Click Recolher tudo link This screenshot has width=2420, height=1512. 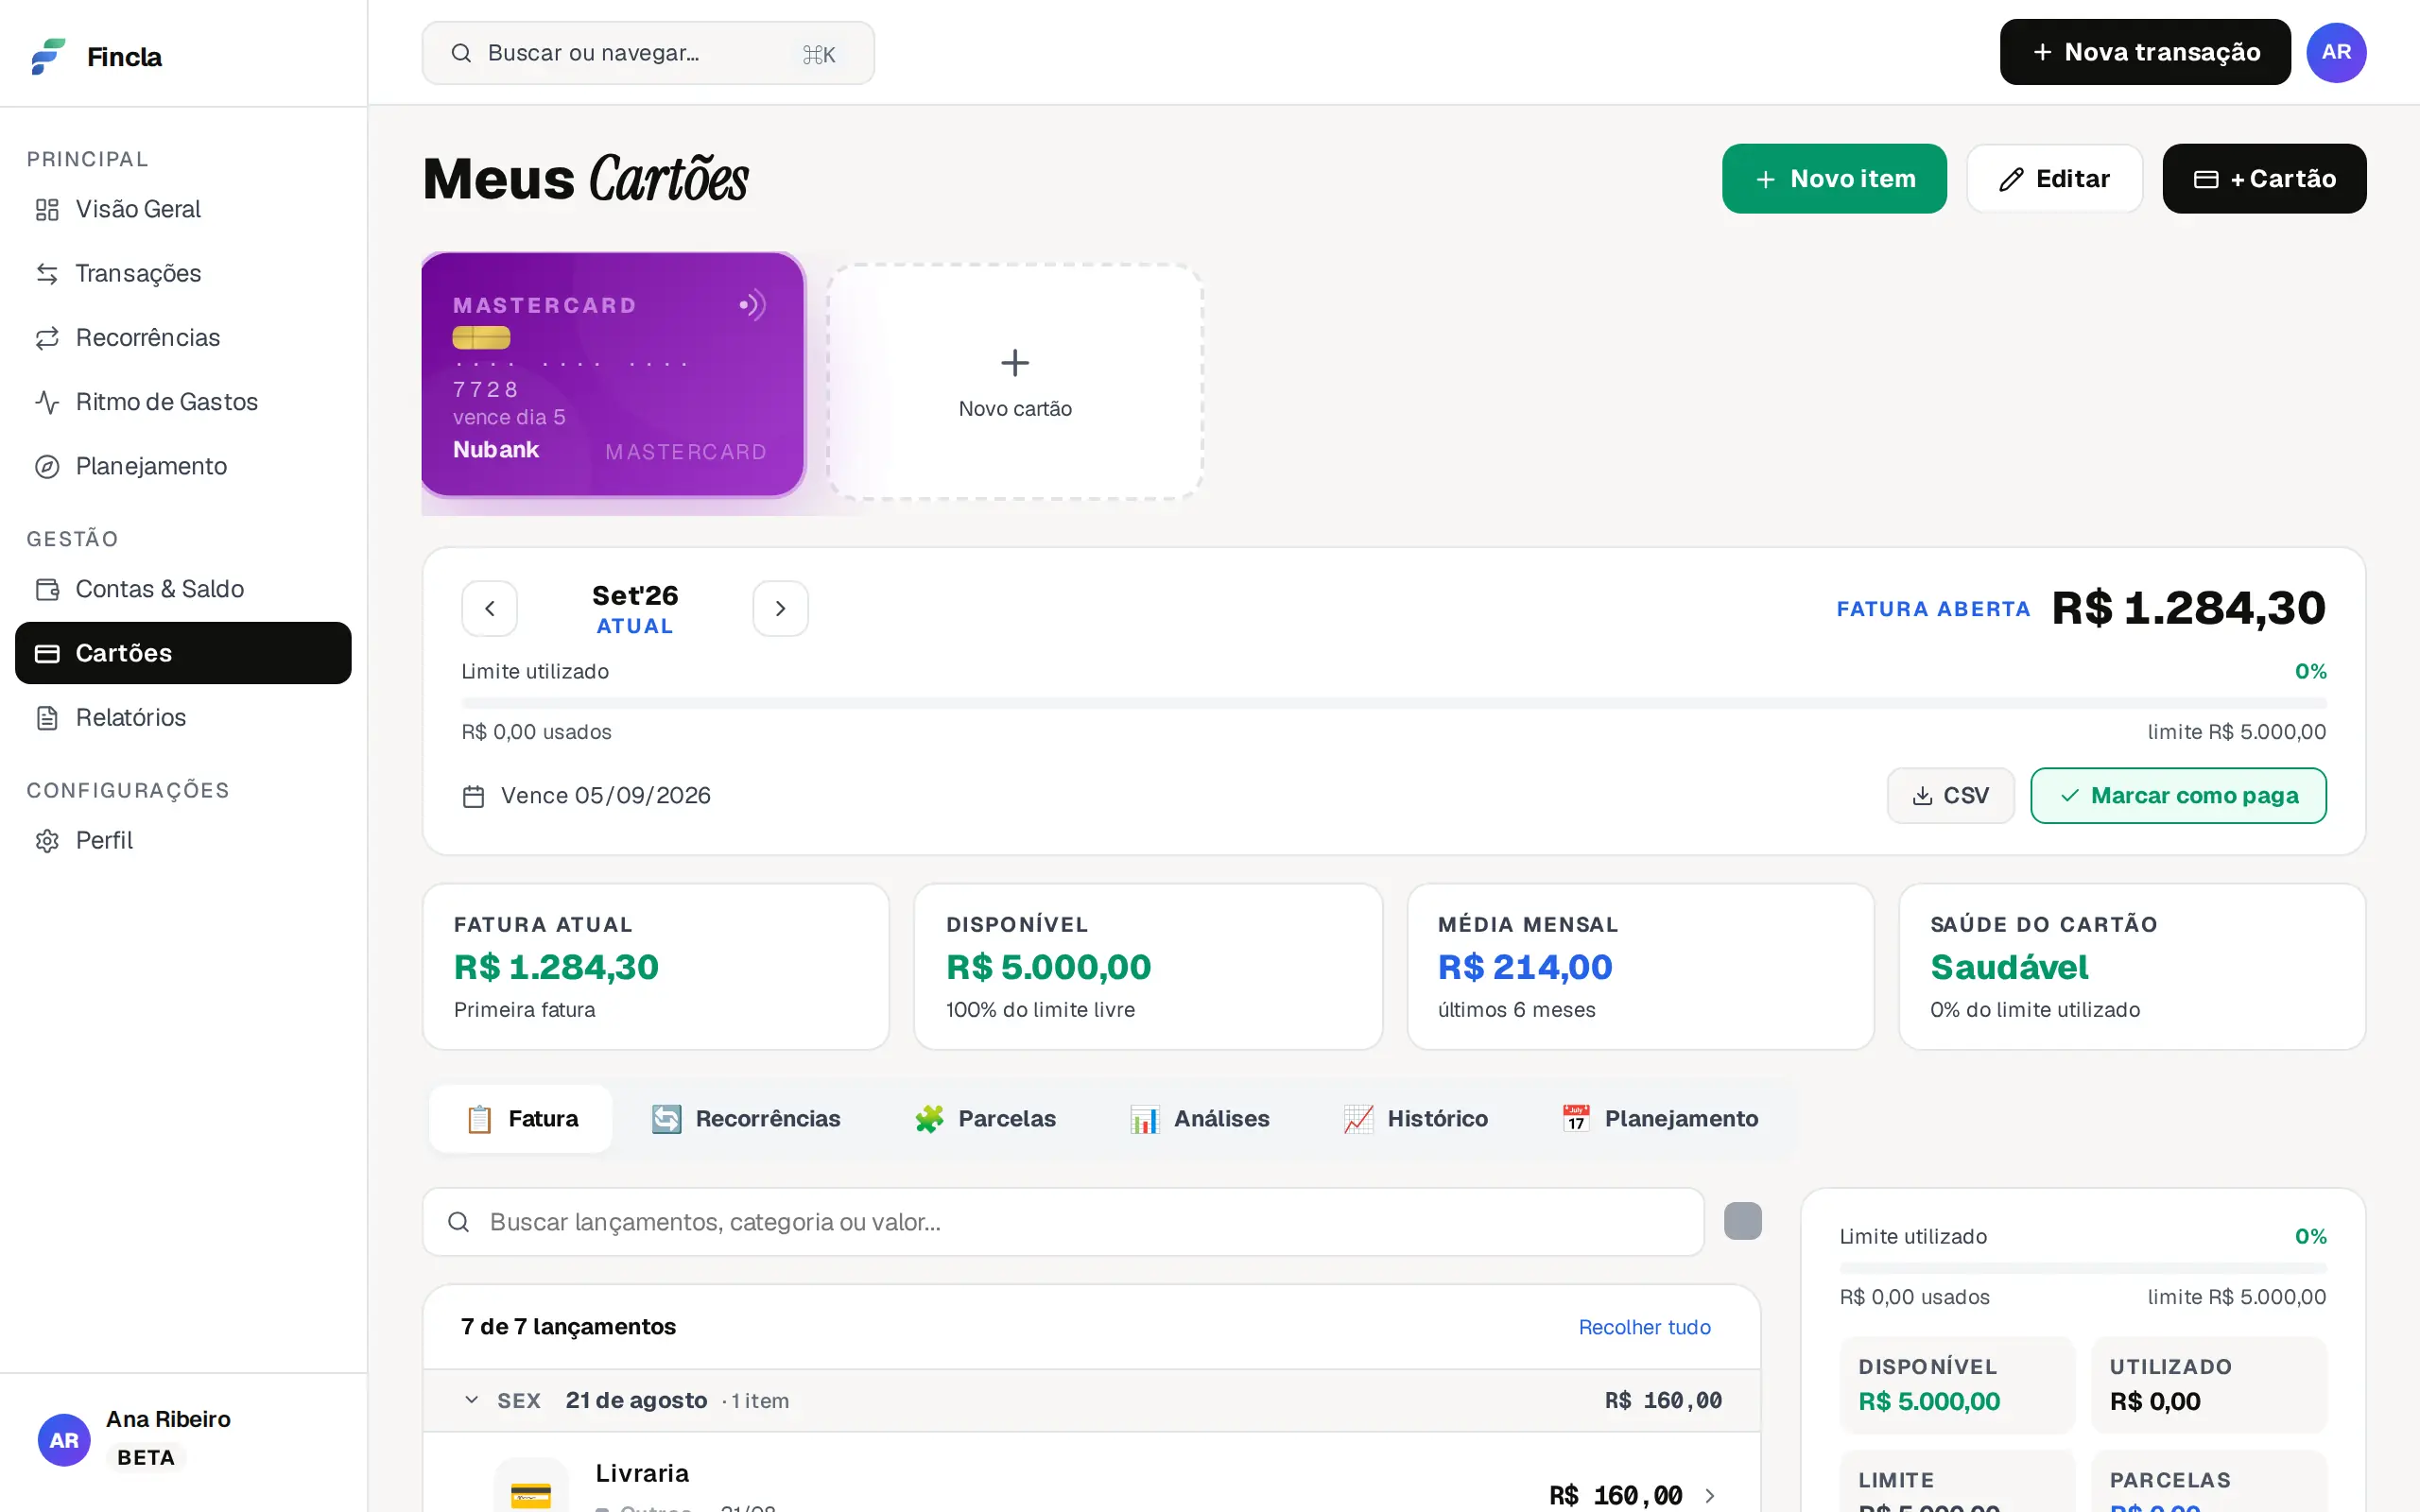(1644, 1327)
